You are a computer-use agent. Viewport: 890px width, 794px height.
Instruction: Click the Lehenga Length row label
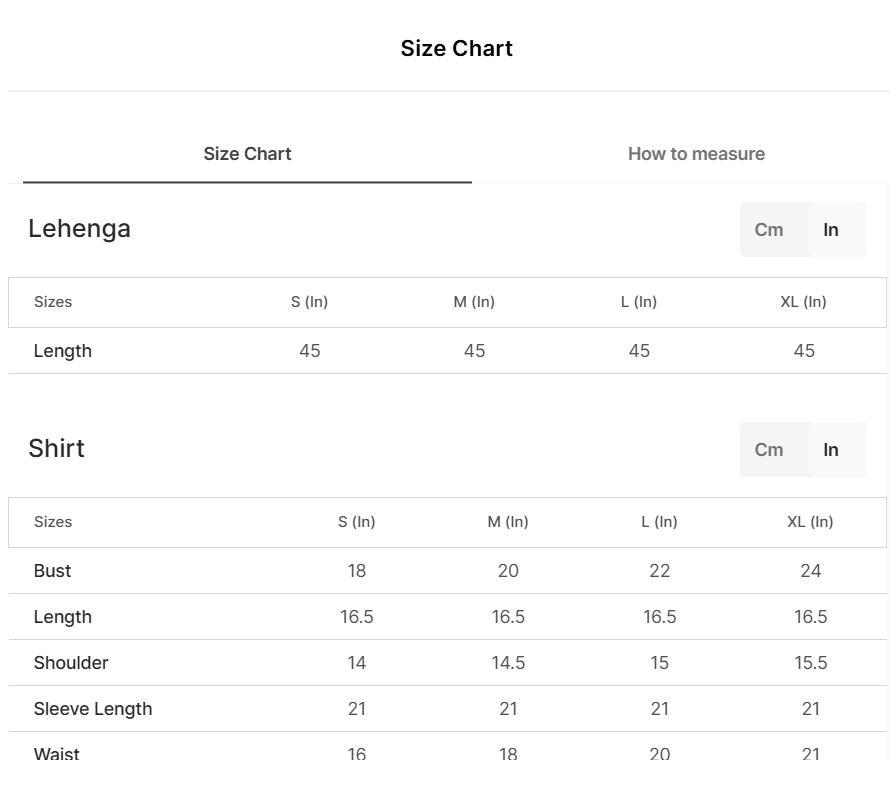coord(62,351)
